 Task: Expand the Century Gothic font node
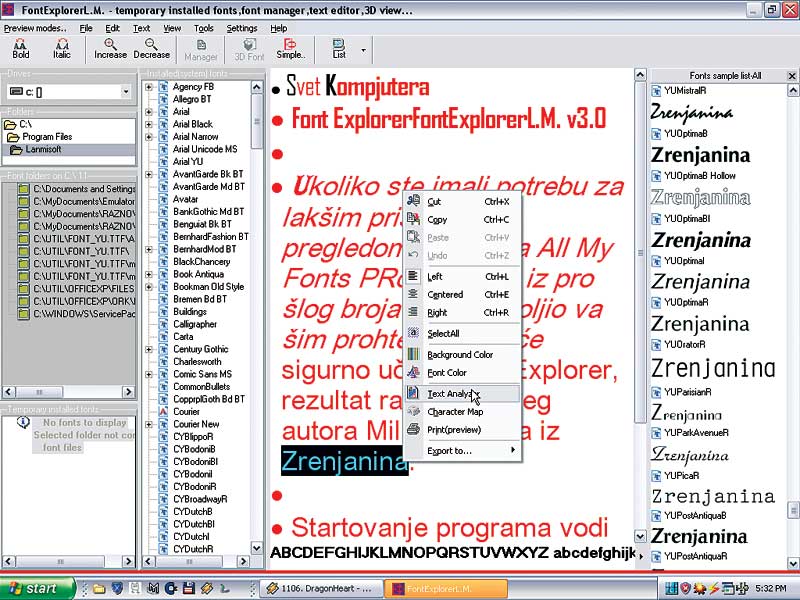(149, 349)
